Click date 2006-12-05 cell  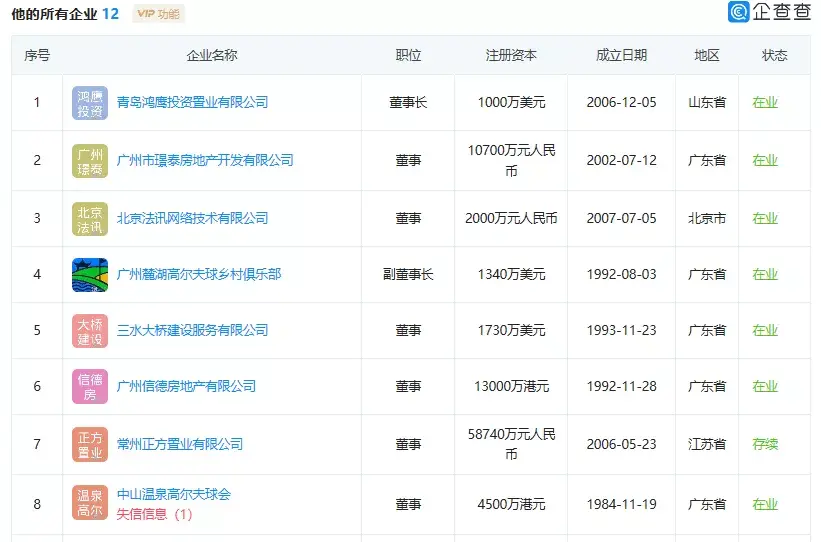click(x=622, y=102)
